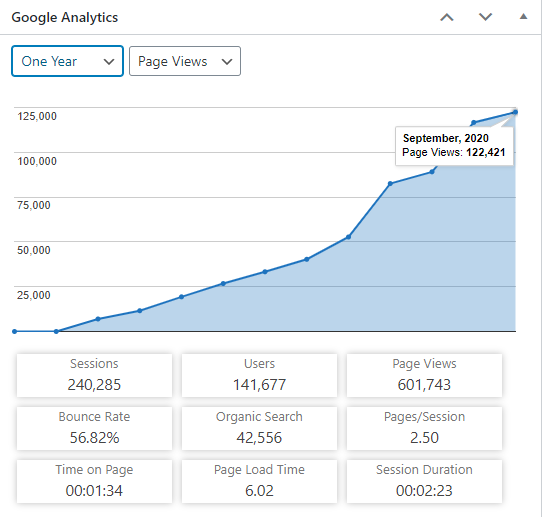
Task: Click the 50,000 axis label
Action: click(34, 250)
